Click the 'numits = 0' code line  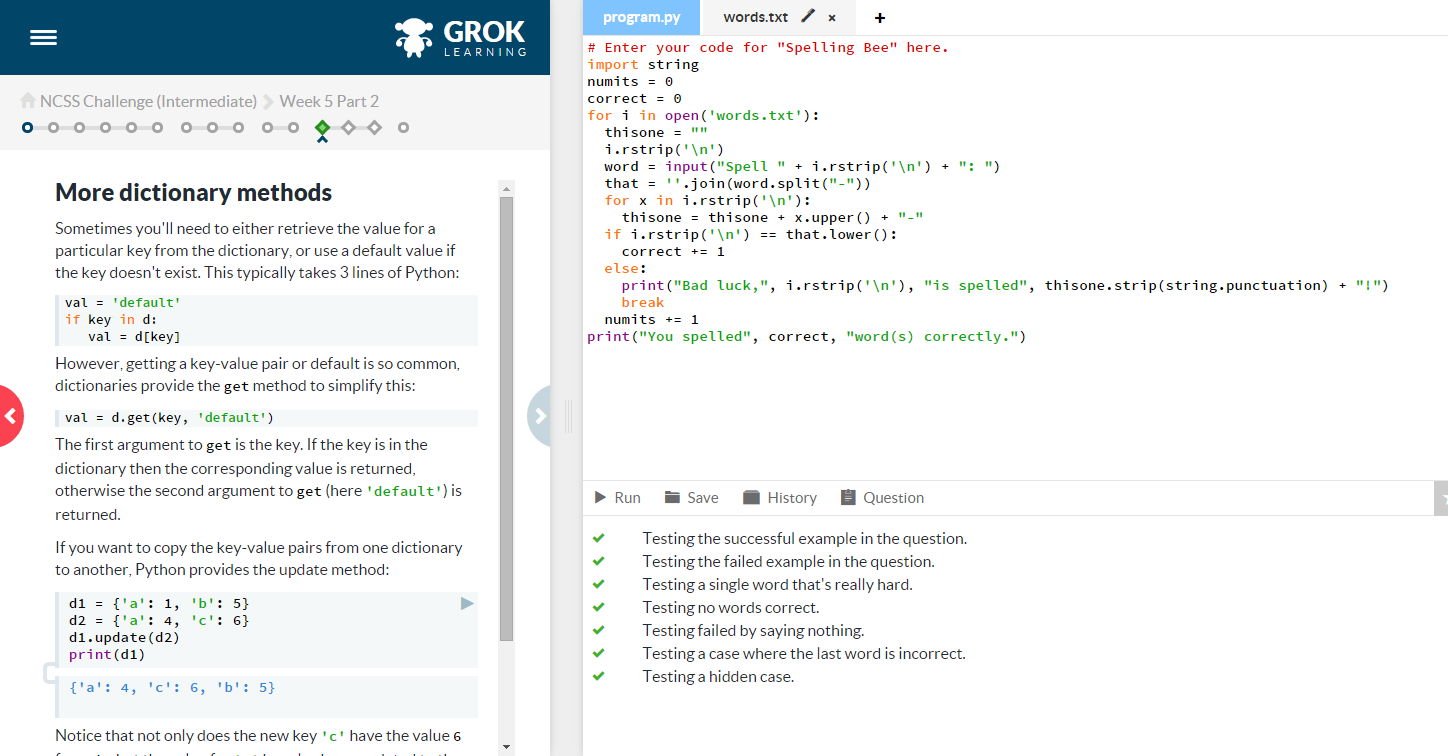click(x=630, y=81)
